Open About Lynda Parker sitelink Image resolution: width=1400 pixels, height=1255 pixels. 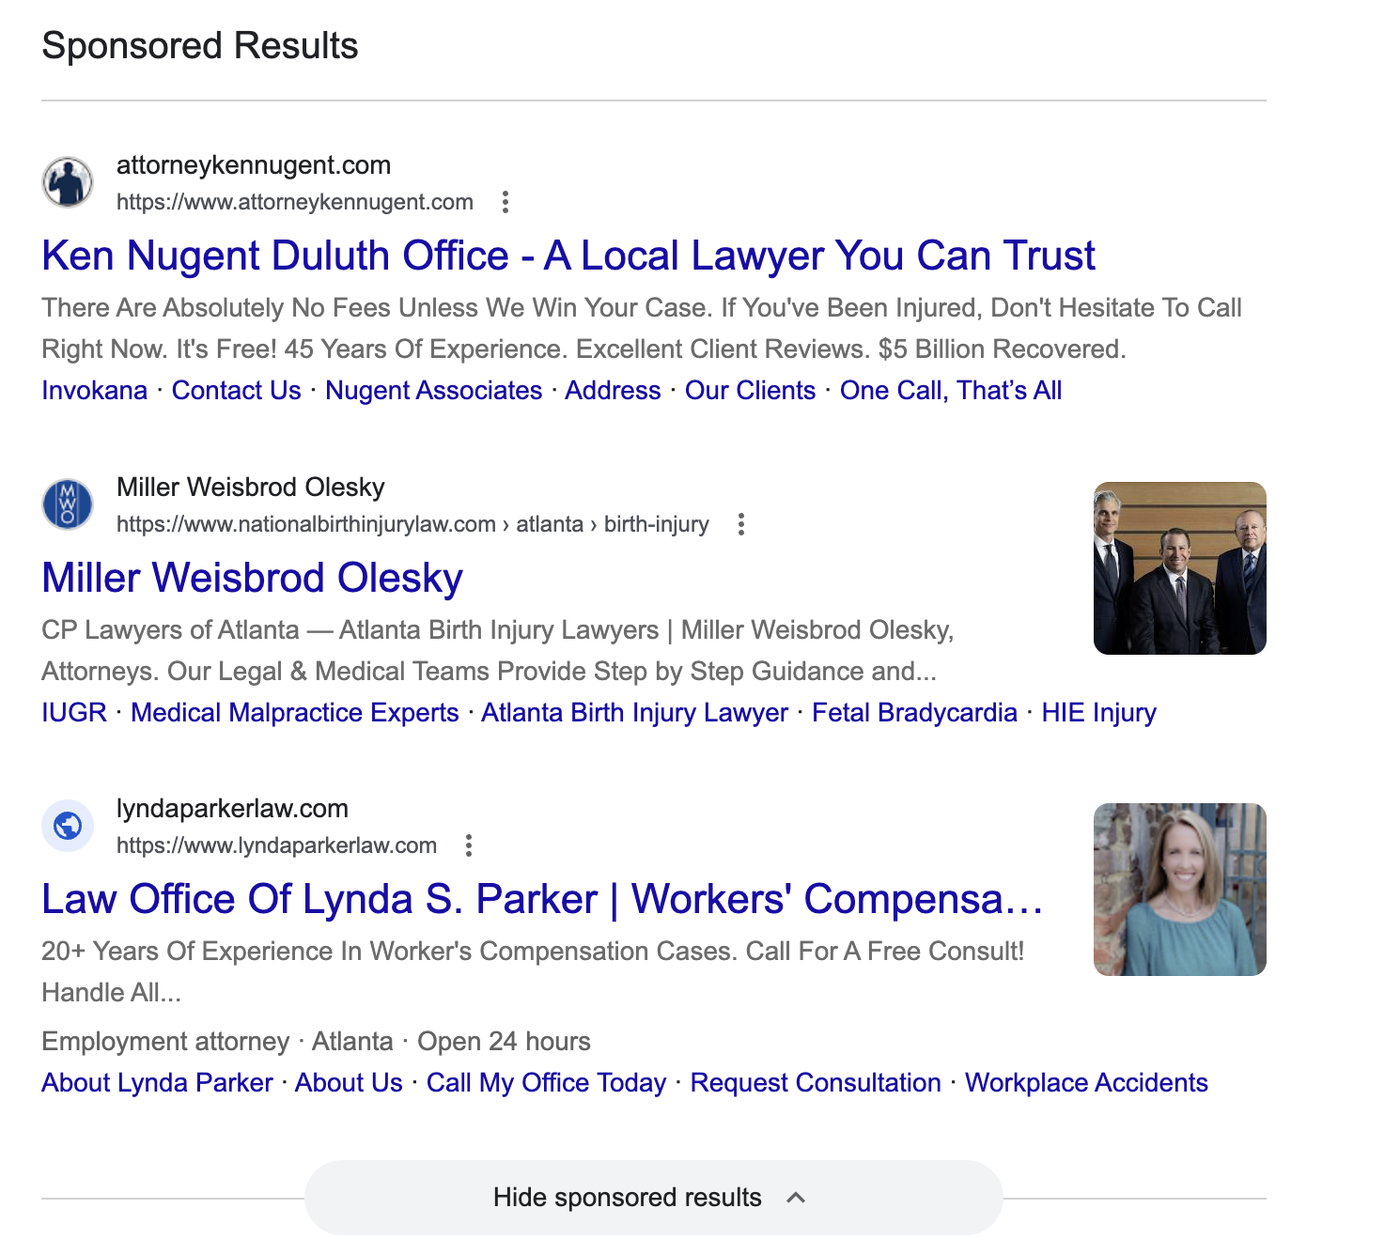(157, 1083)
